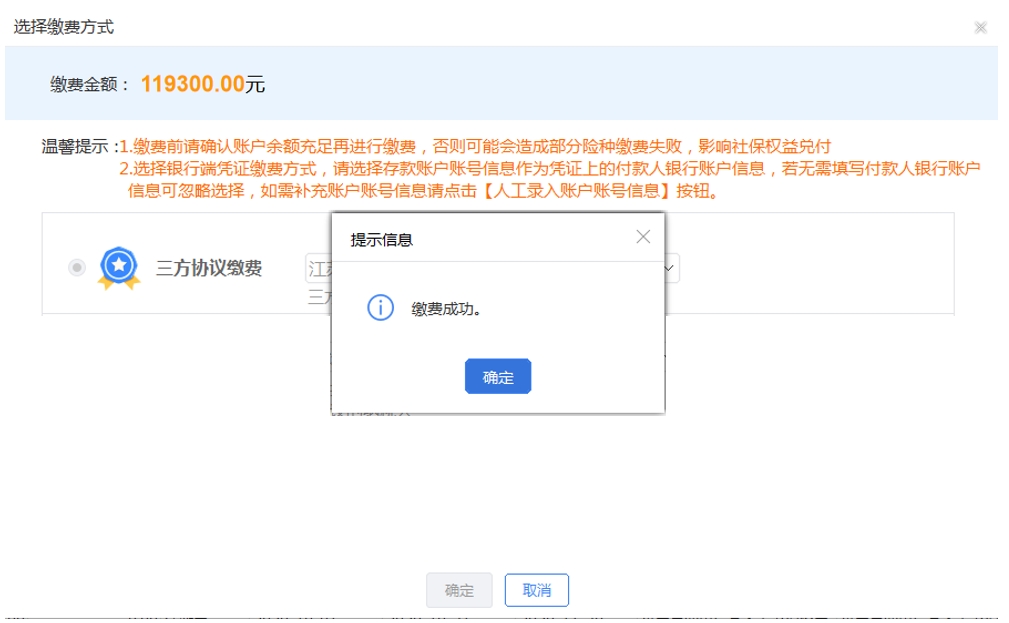Click the 选择缴费方式 window title
The image size is (1009, 623).
coord(63,27)
